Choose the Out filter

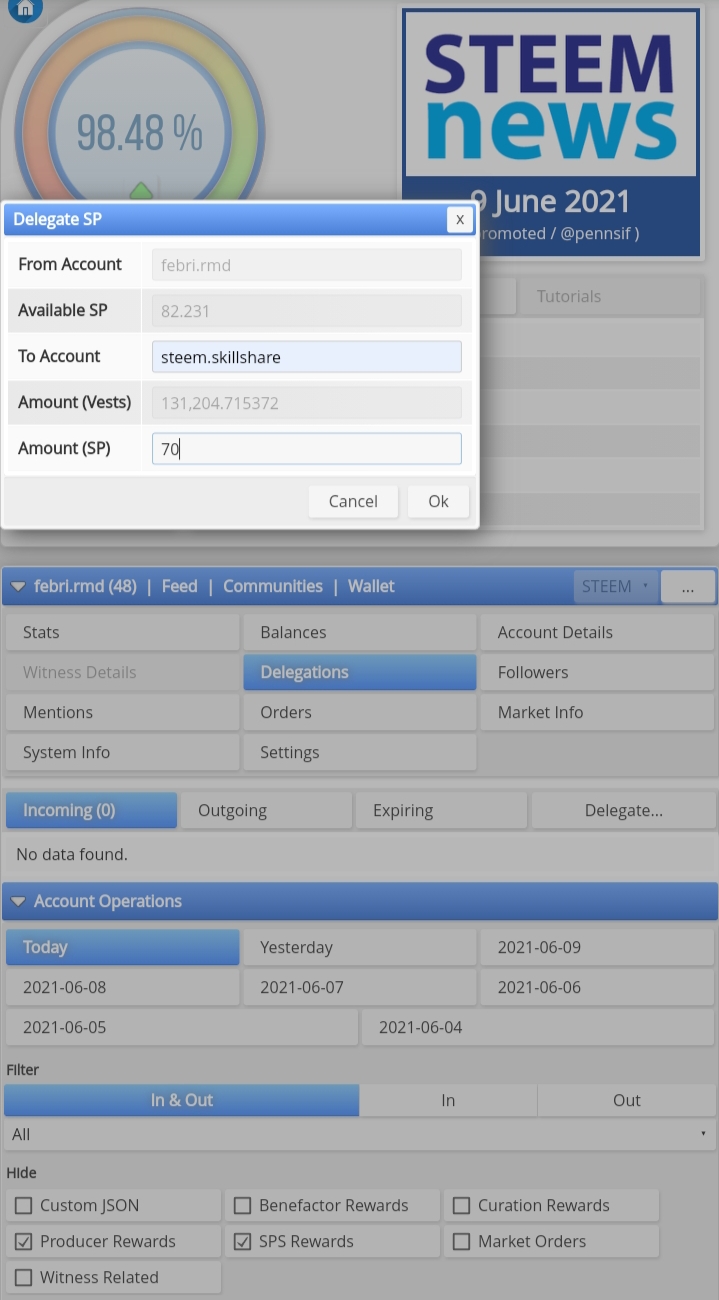(627, 1100)
